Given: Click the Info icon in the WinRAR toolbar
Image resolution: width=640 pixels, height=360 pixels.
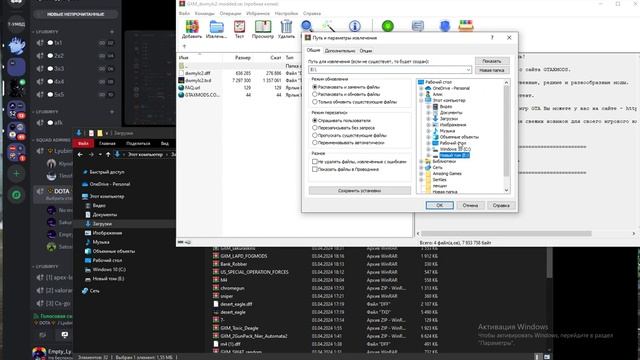Looking at the screenshot, I should pos(355,26).
